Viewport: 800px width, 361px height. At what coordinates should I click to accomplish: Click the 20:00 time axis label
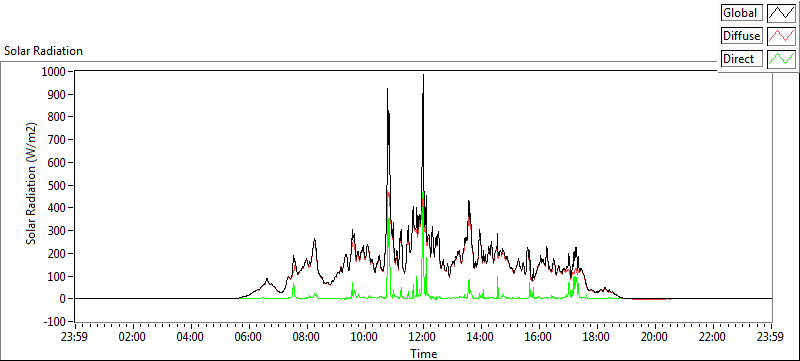click(656, 337)
